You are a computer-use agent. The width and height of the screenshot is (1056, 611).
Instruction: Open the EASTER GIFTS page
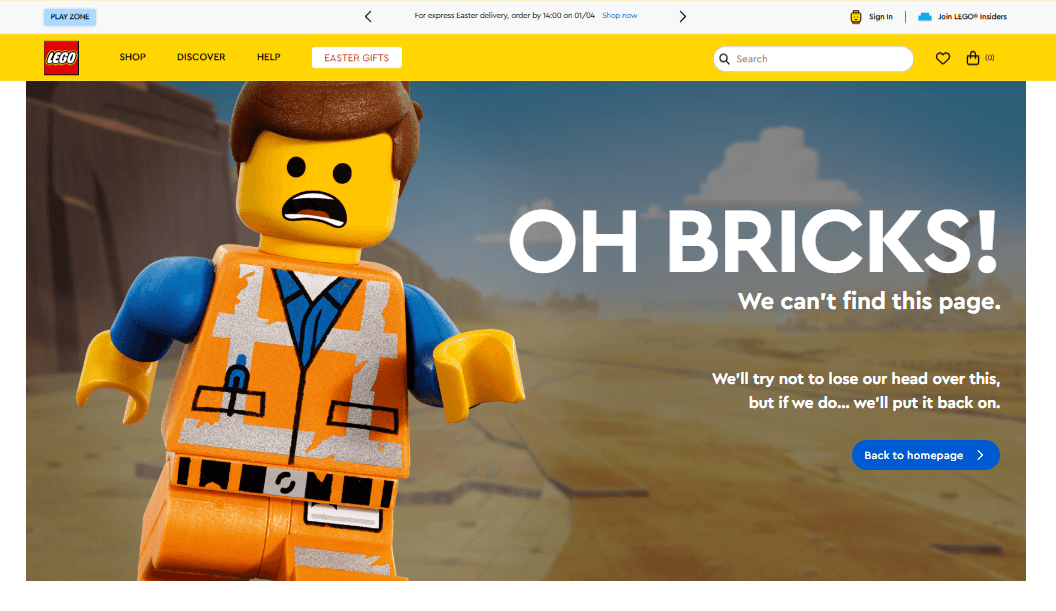[357, 57]
